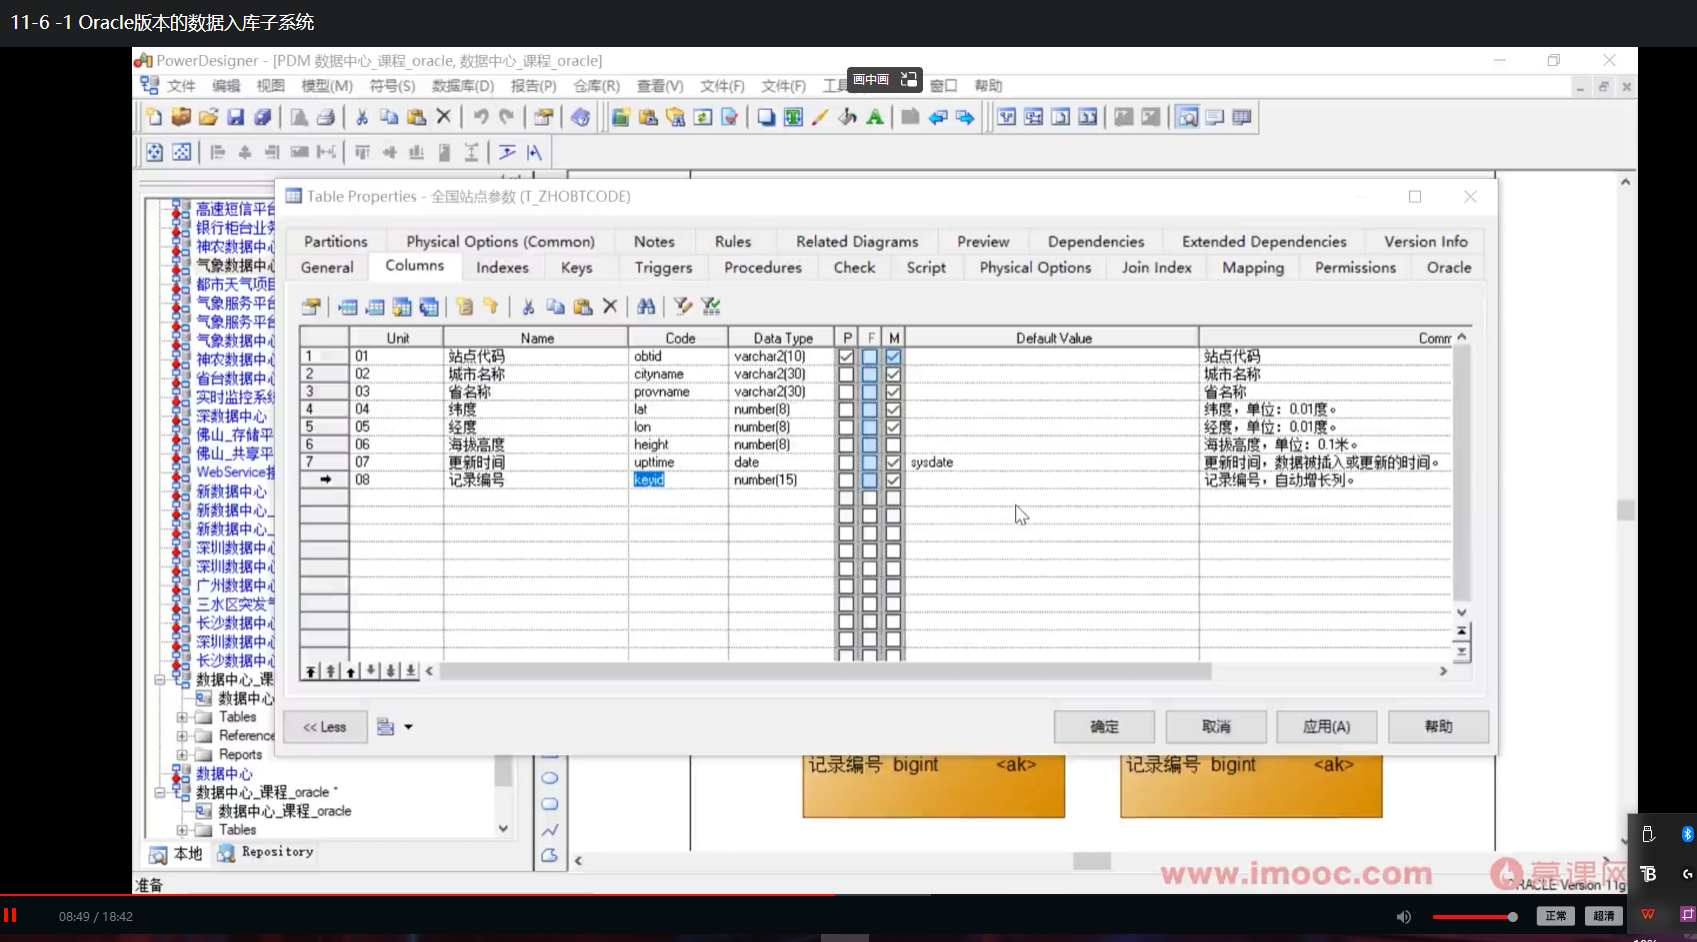Click the red pause button of the video
Viewport: 1697px width, 942px height.
pyautogui.click(x=10, y=915)
